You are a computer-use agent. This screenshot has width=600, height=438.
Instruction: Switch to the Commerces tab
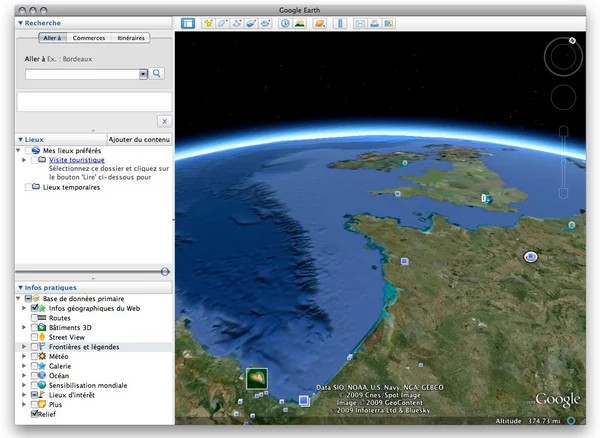pyautogui.click(x=89, y=38)
